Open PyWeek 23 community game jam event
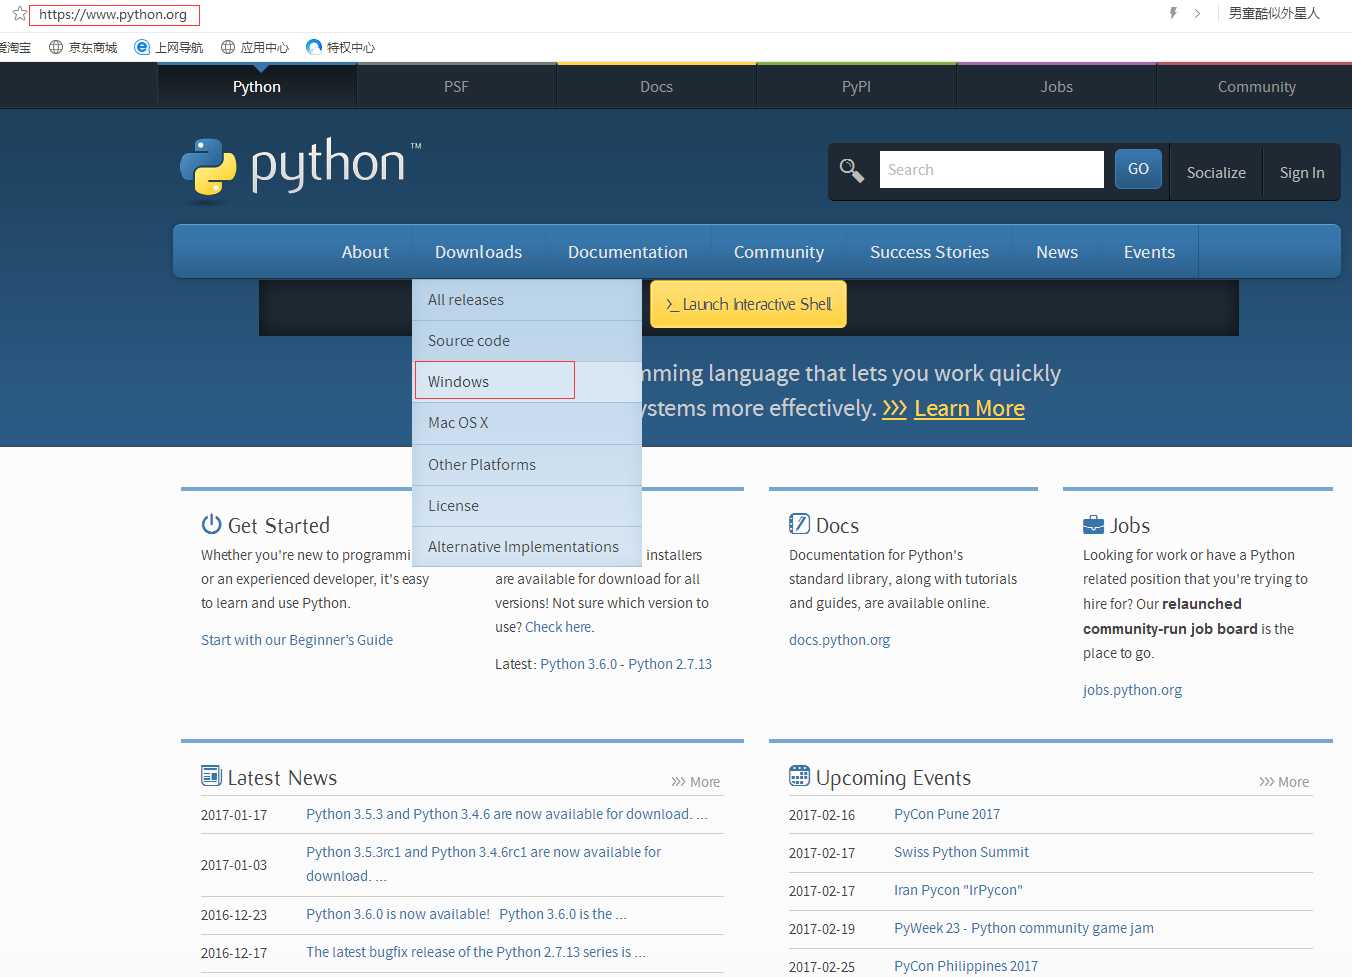The image size is (1352, 977). [x=1024, y=928]
